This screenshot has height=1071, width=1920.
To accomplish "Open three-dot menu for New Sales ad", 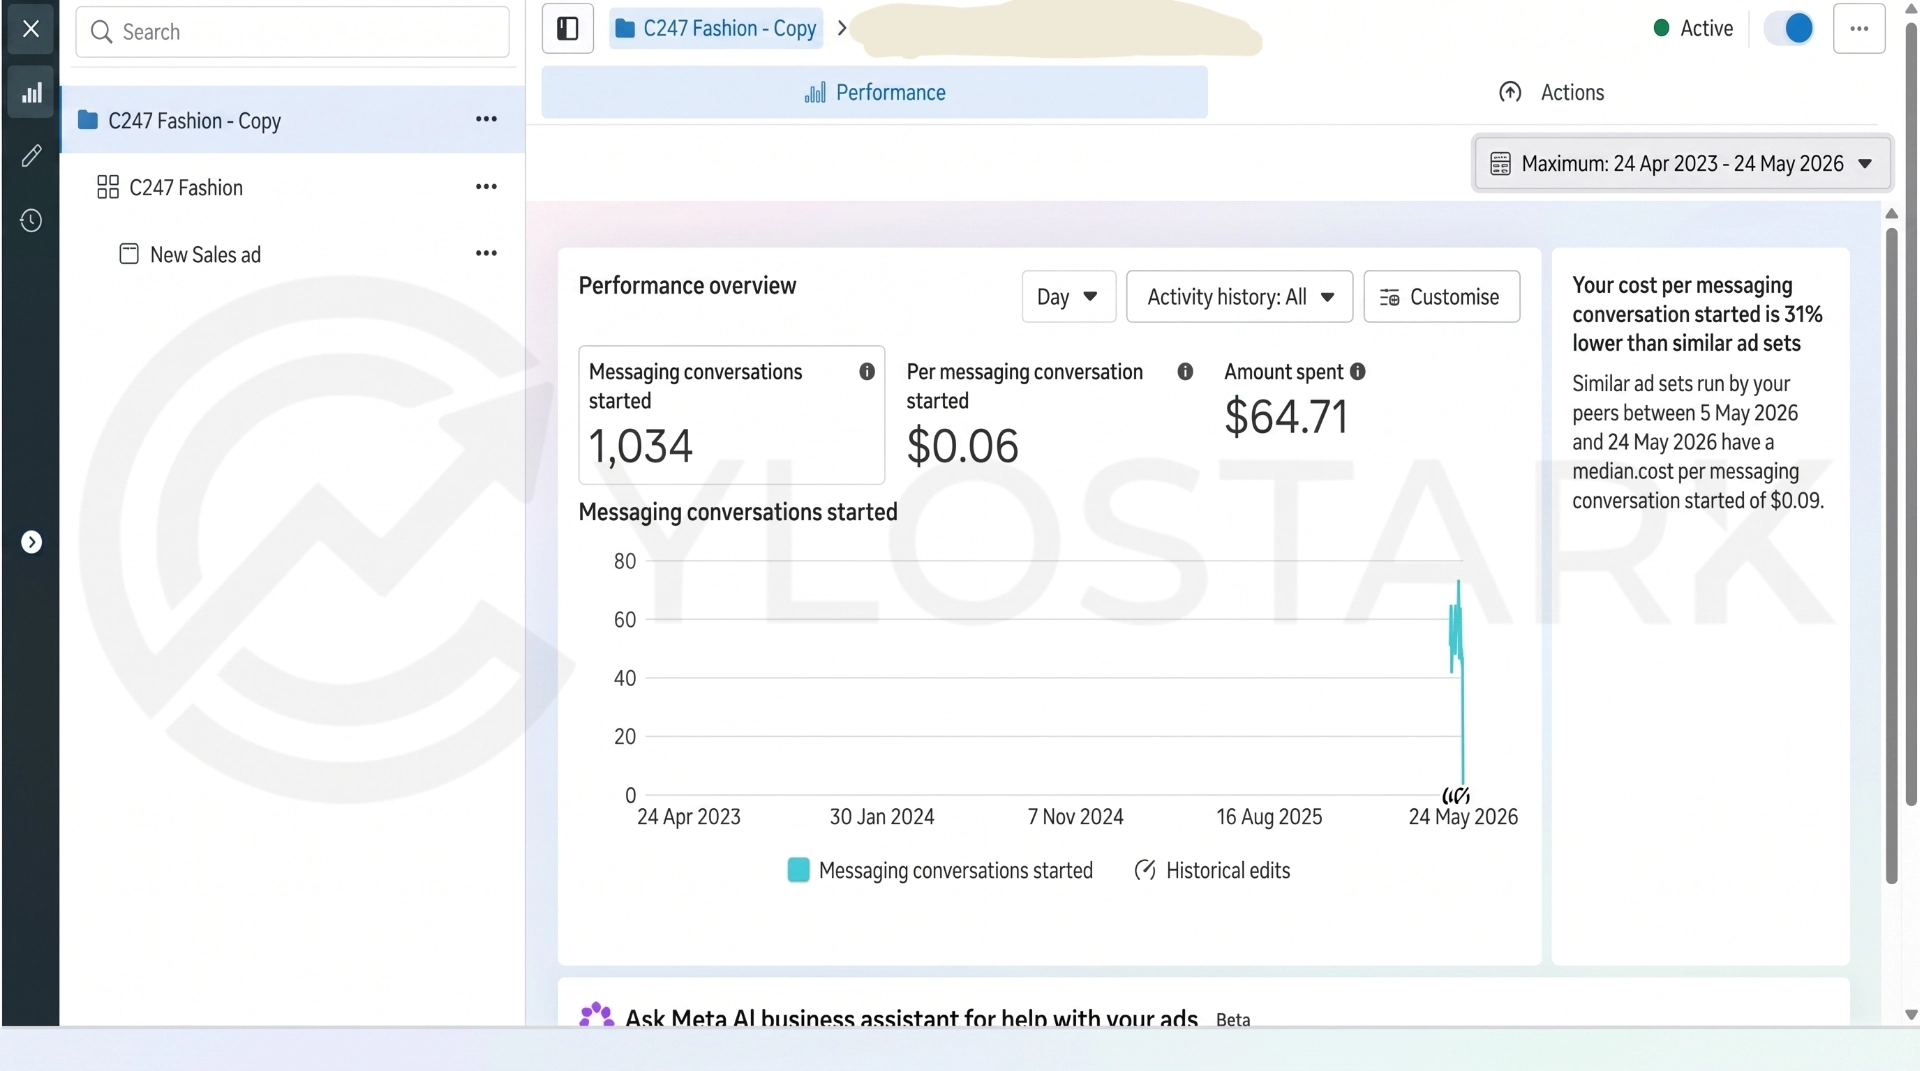I will pyautogui.click(x=486, y=253).
